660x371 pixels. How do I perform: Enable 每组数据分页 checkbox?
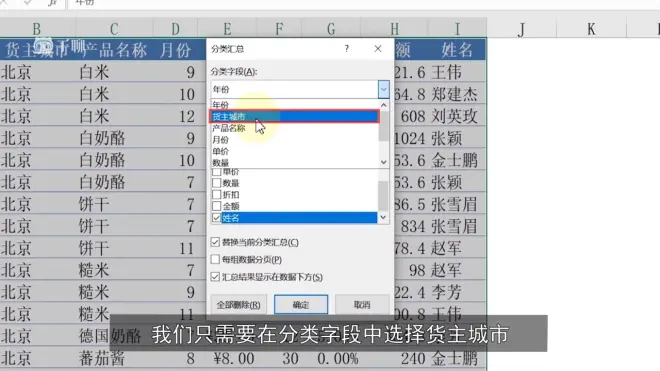point(215,259)
